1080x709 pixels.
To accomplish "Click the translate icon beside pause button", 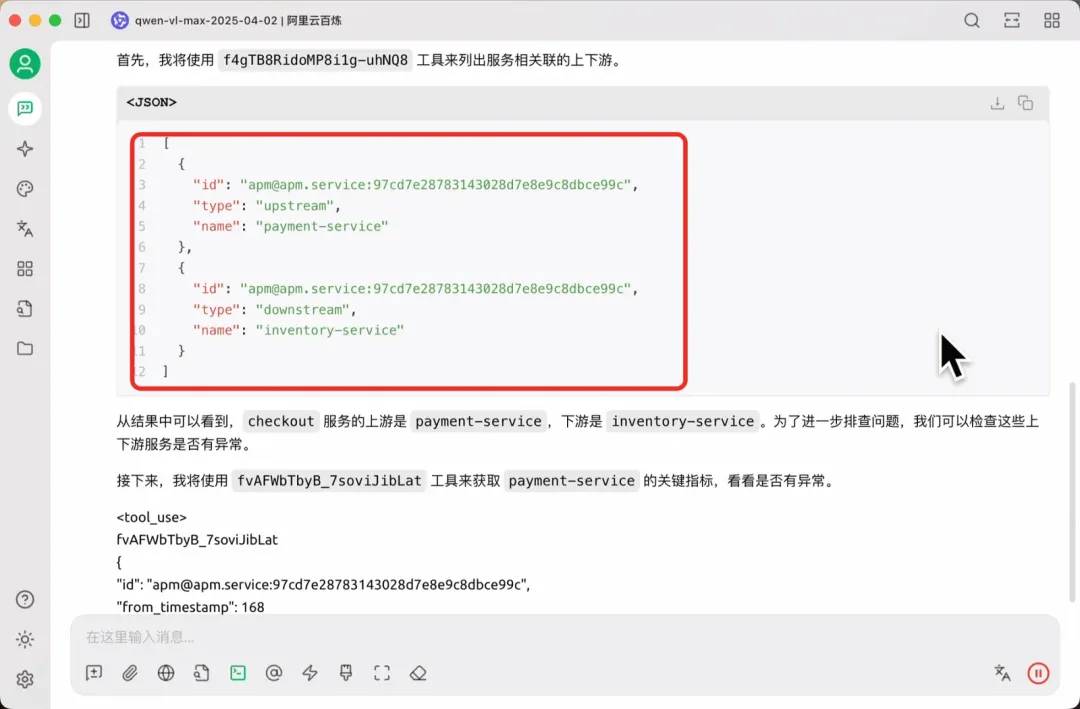I will 1002,673.
